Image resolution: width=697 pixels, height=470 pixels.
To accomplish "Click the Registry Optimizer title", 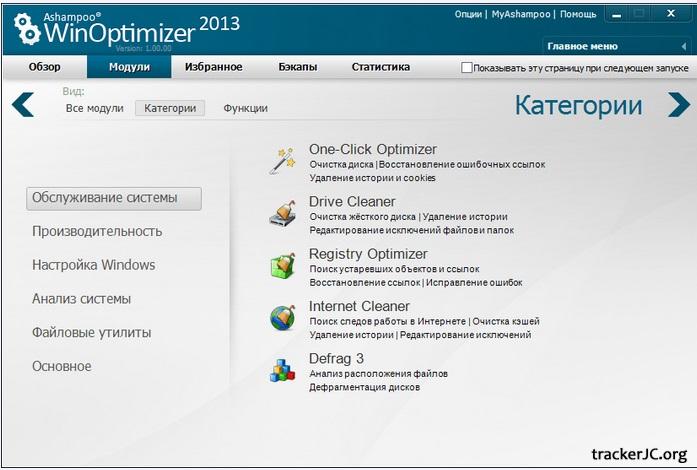I will pos(368,254).
